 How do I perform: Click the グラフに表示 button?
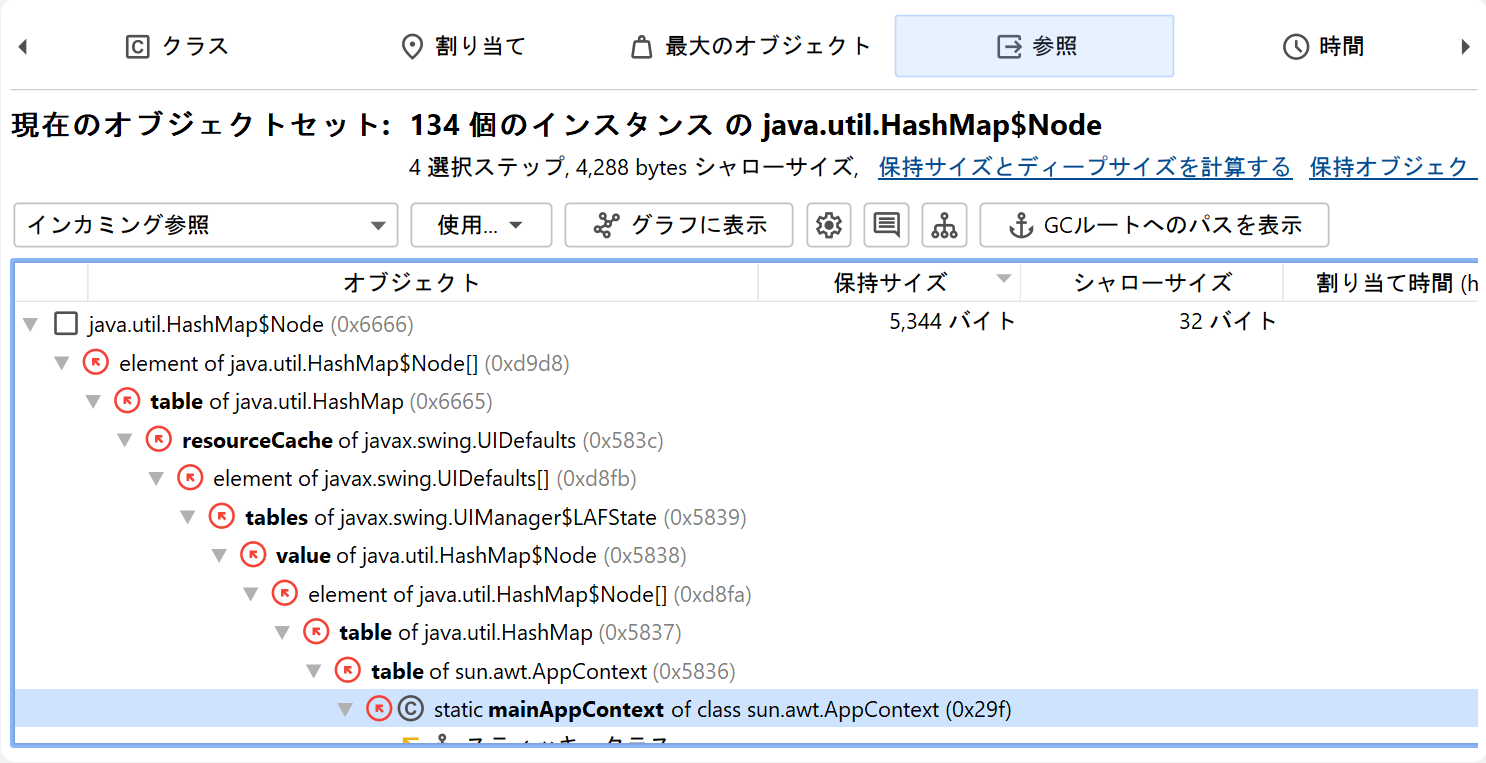coord(679,226)
